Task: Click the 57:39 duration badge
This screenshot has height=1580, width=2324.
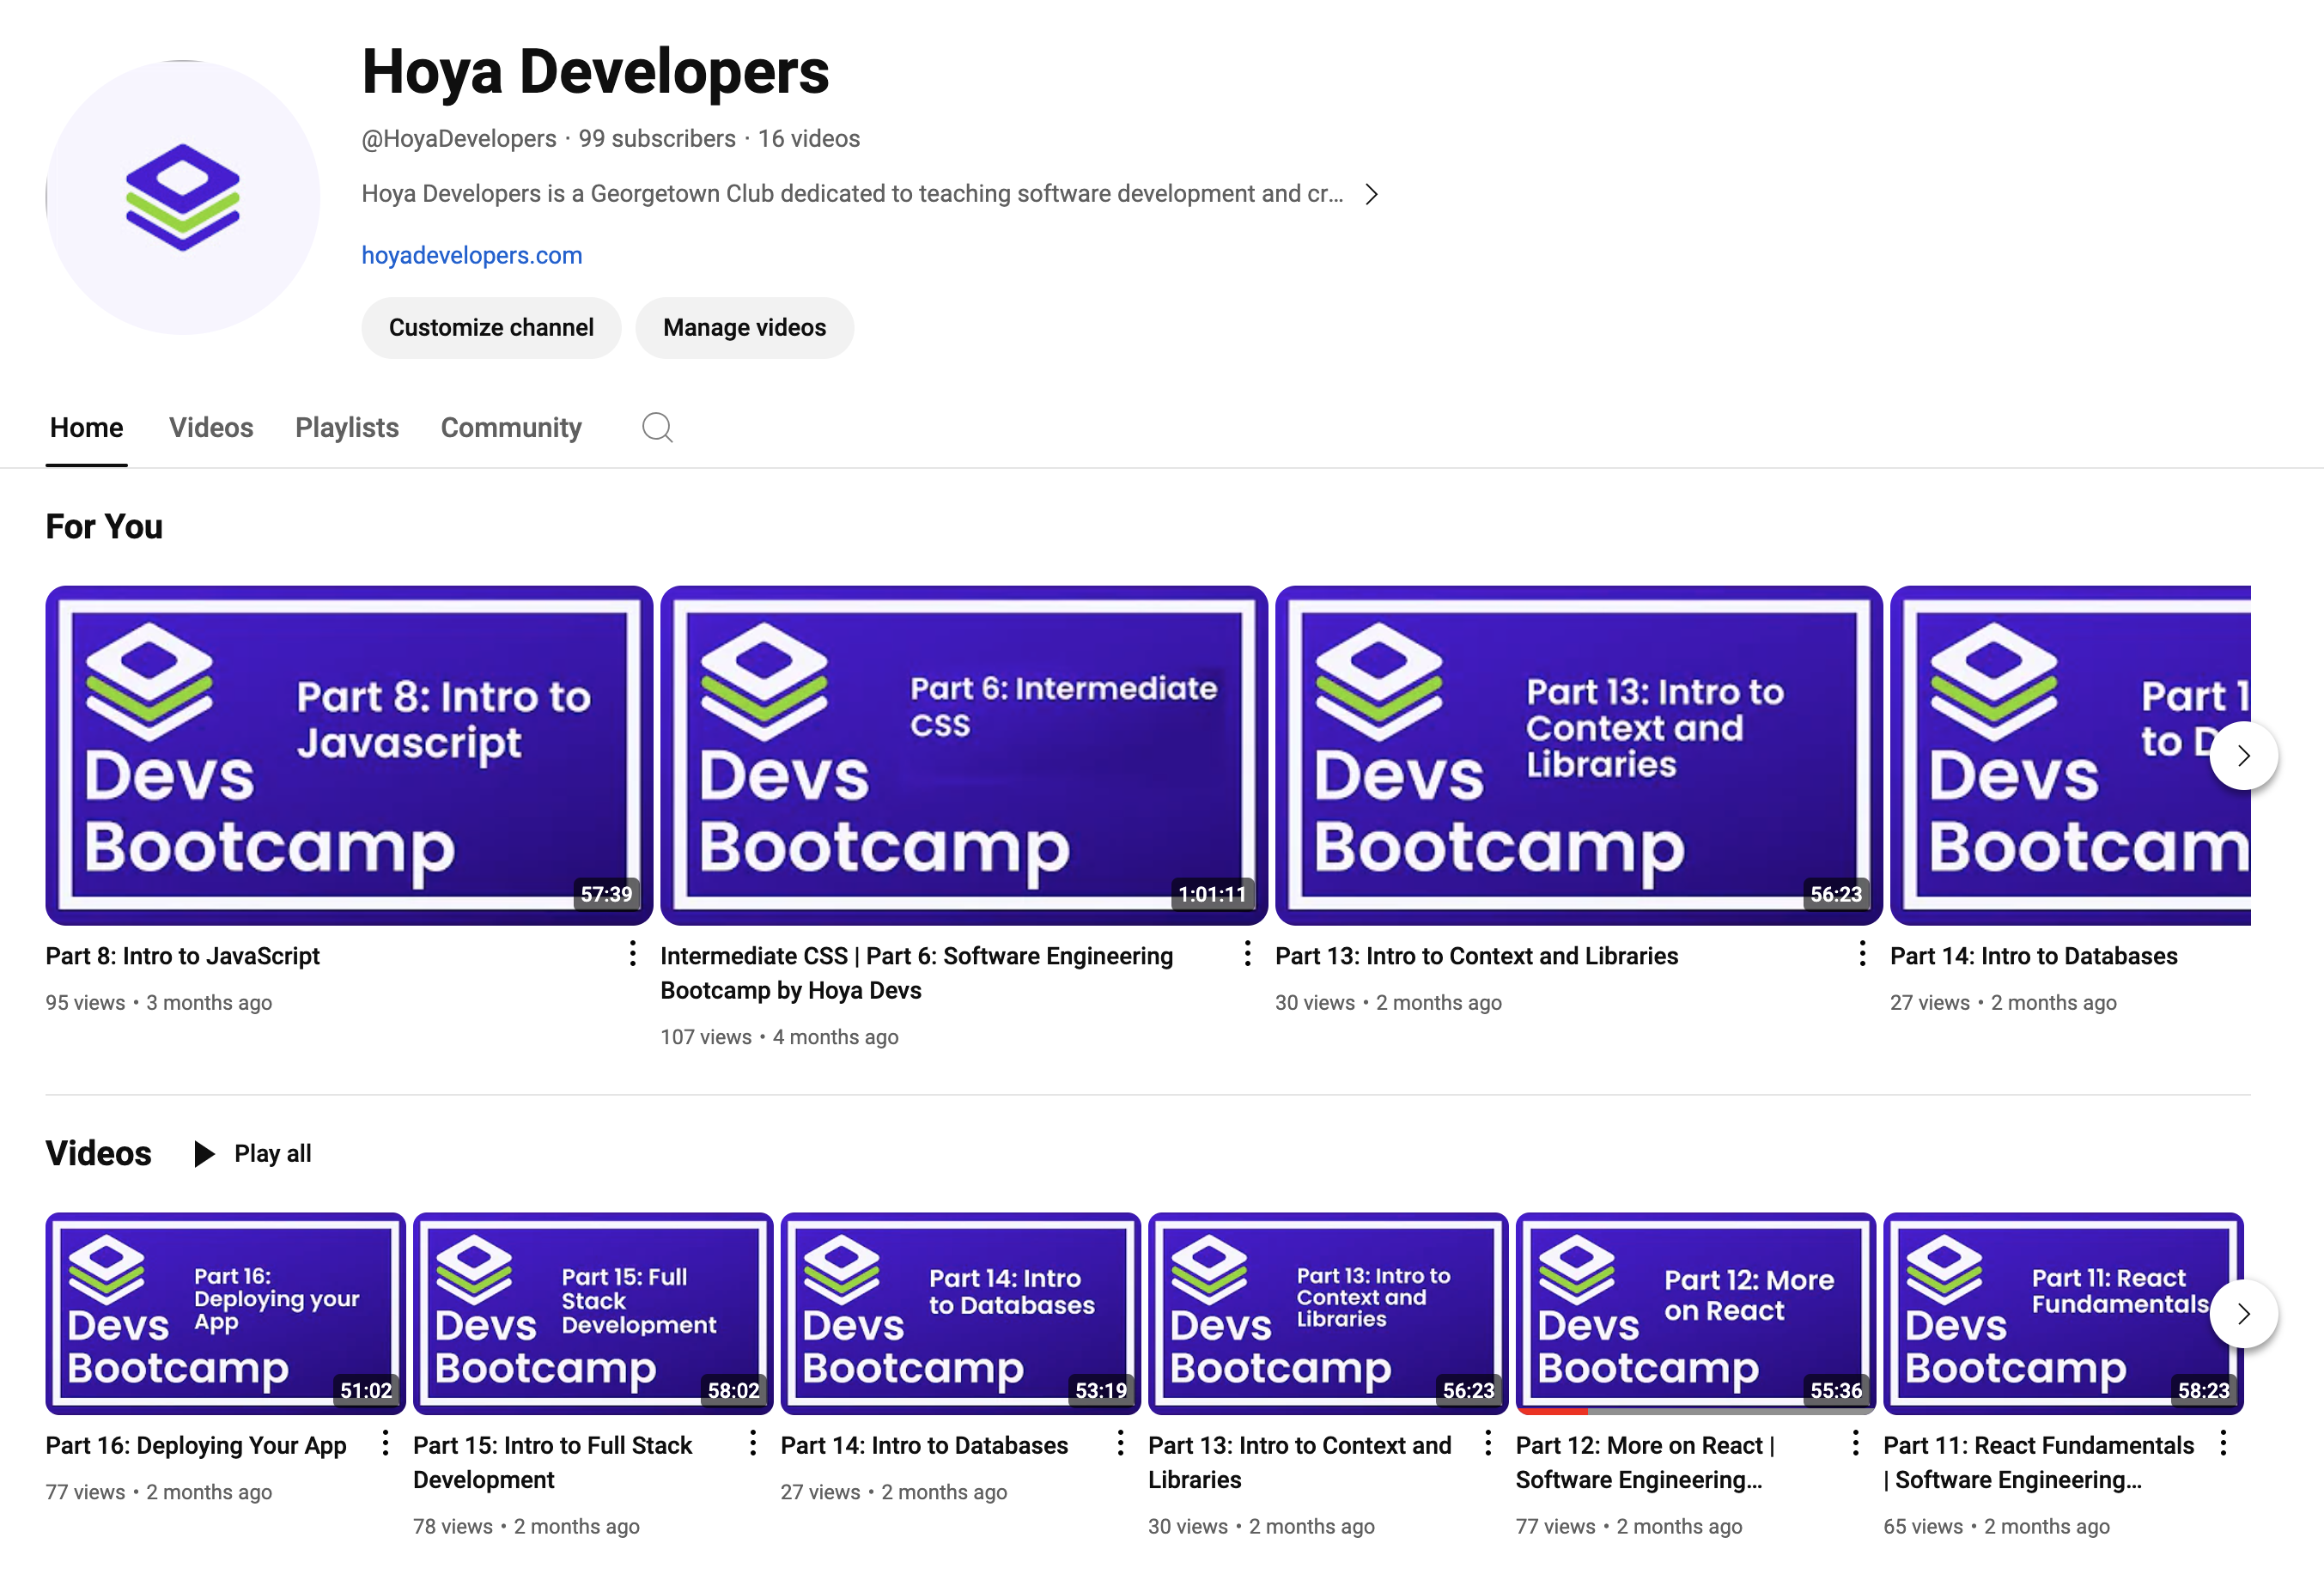Action: [x=607, y=894]
